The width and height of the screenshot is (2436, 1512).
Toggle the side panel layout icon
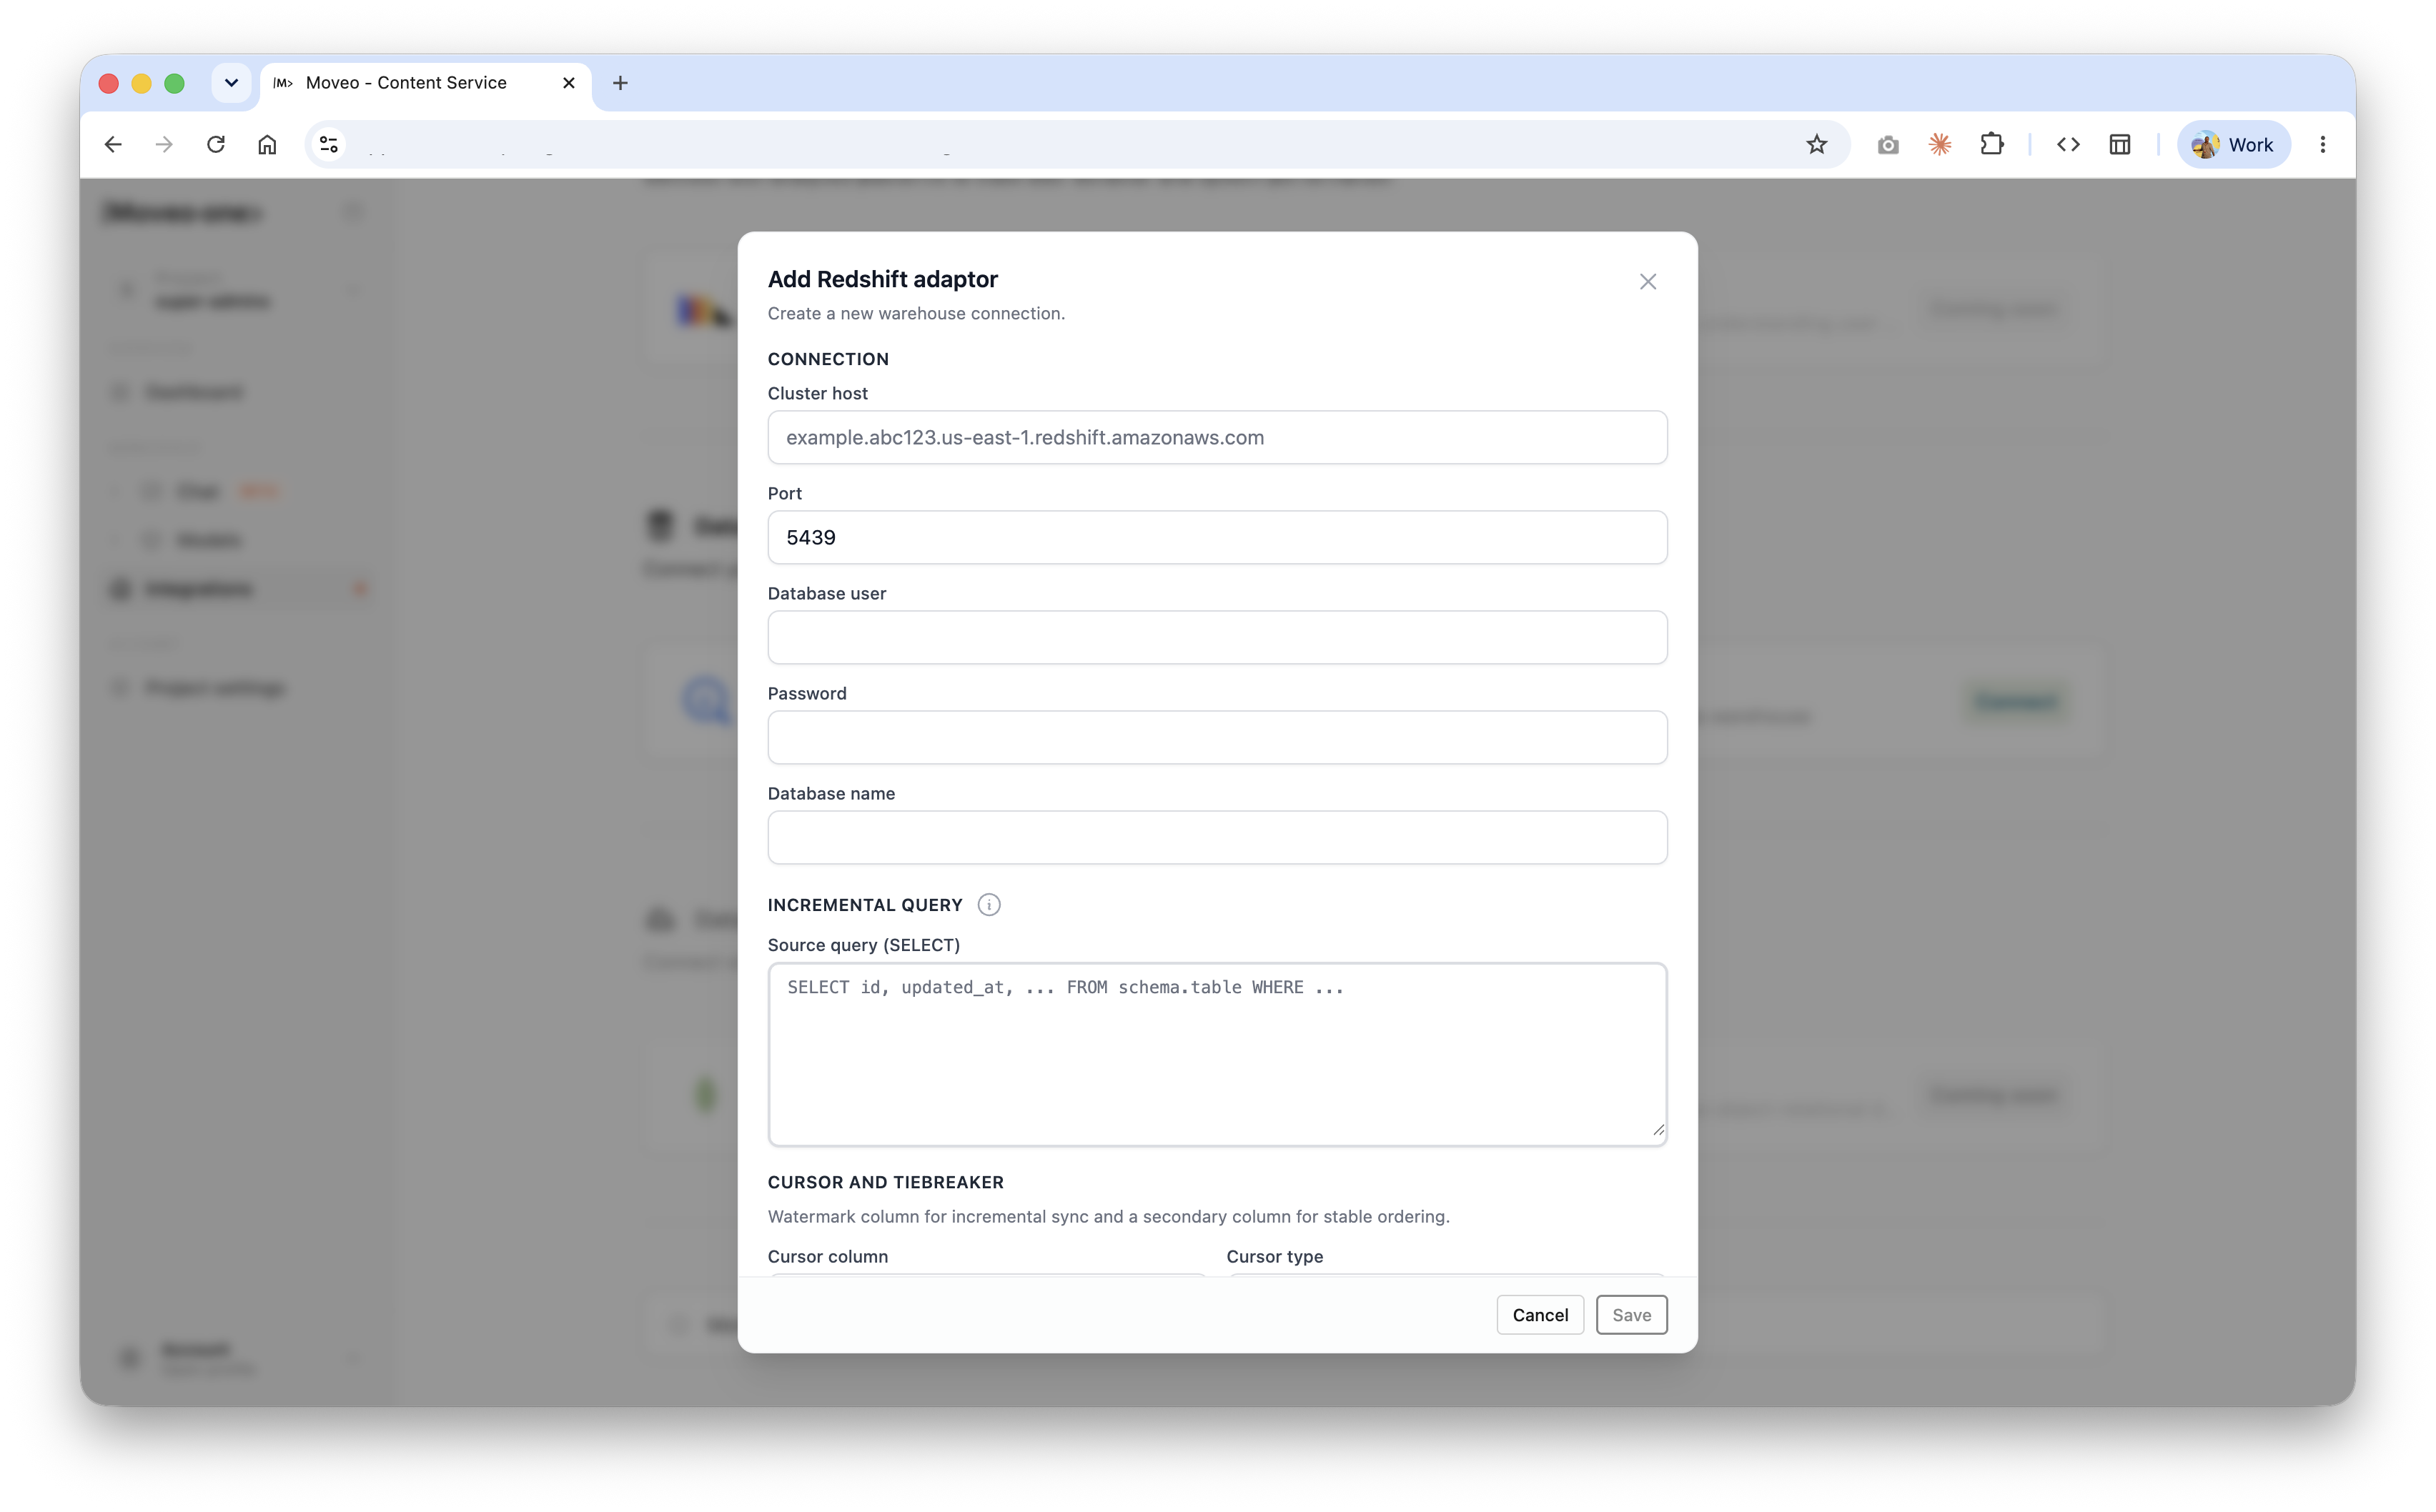click(2119, 145)
